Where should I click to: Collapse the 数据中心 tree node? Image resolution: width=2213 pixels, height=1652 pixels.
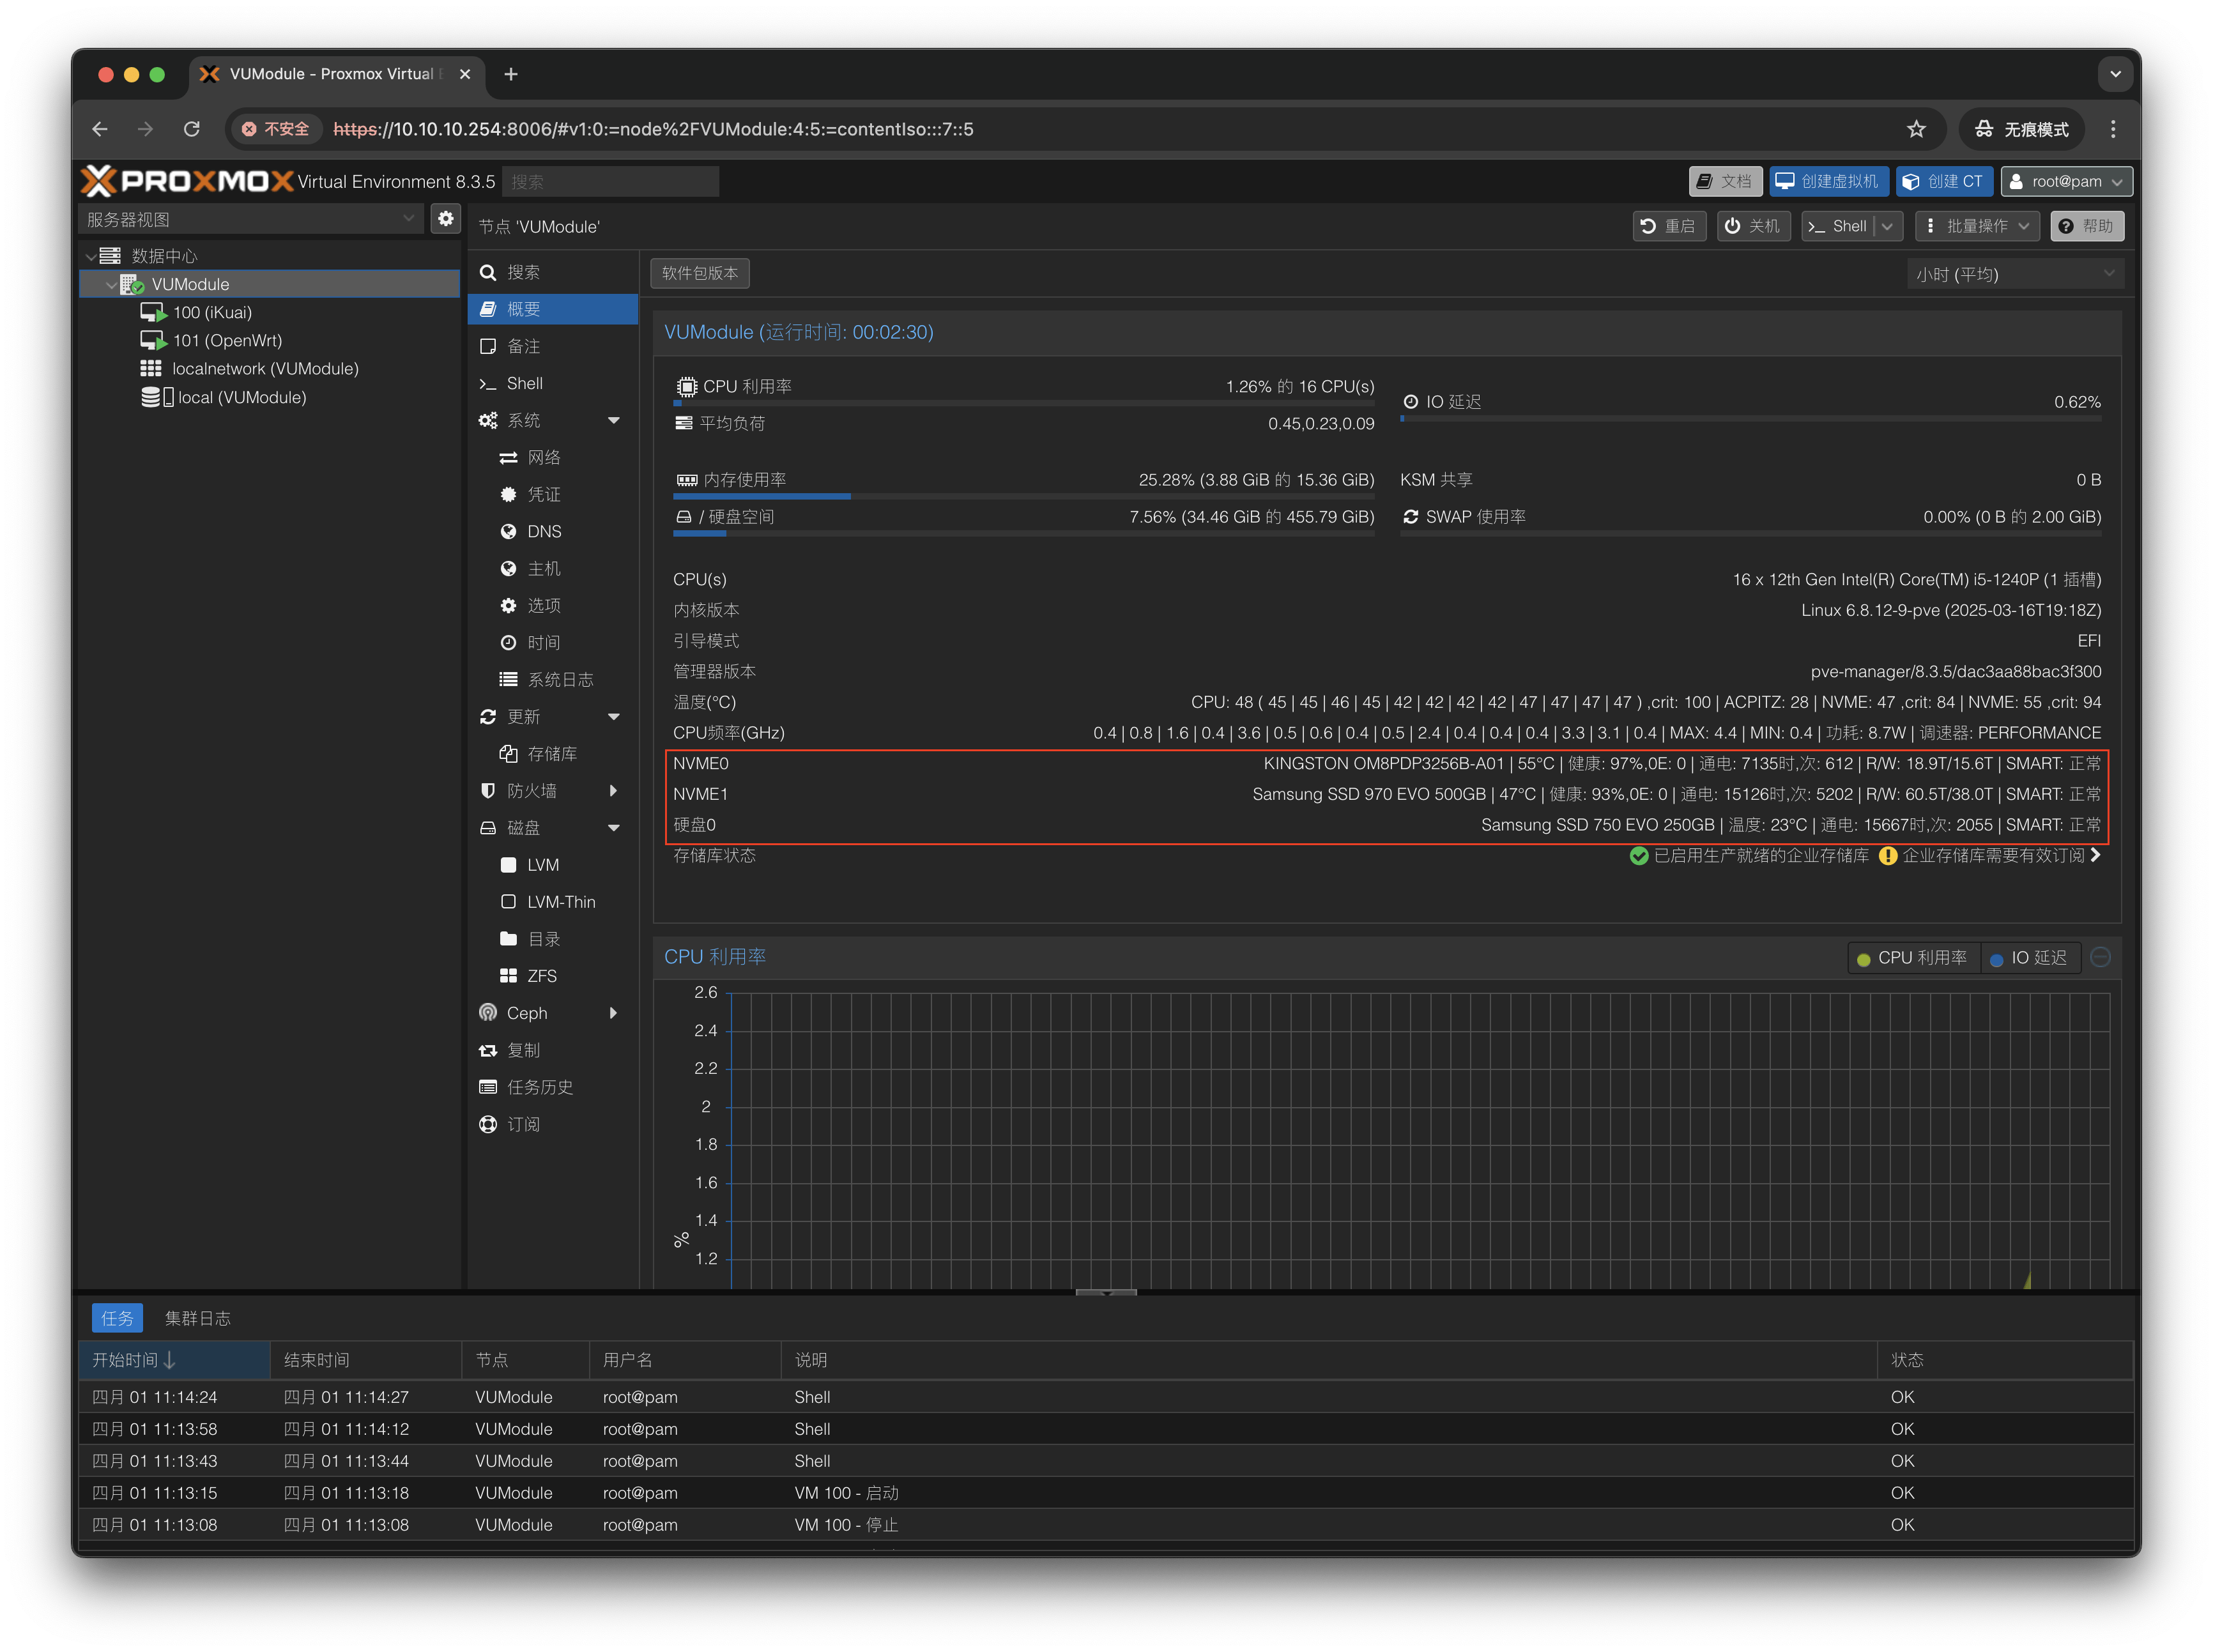[91, 256]
